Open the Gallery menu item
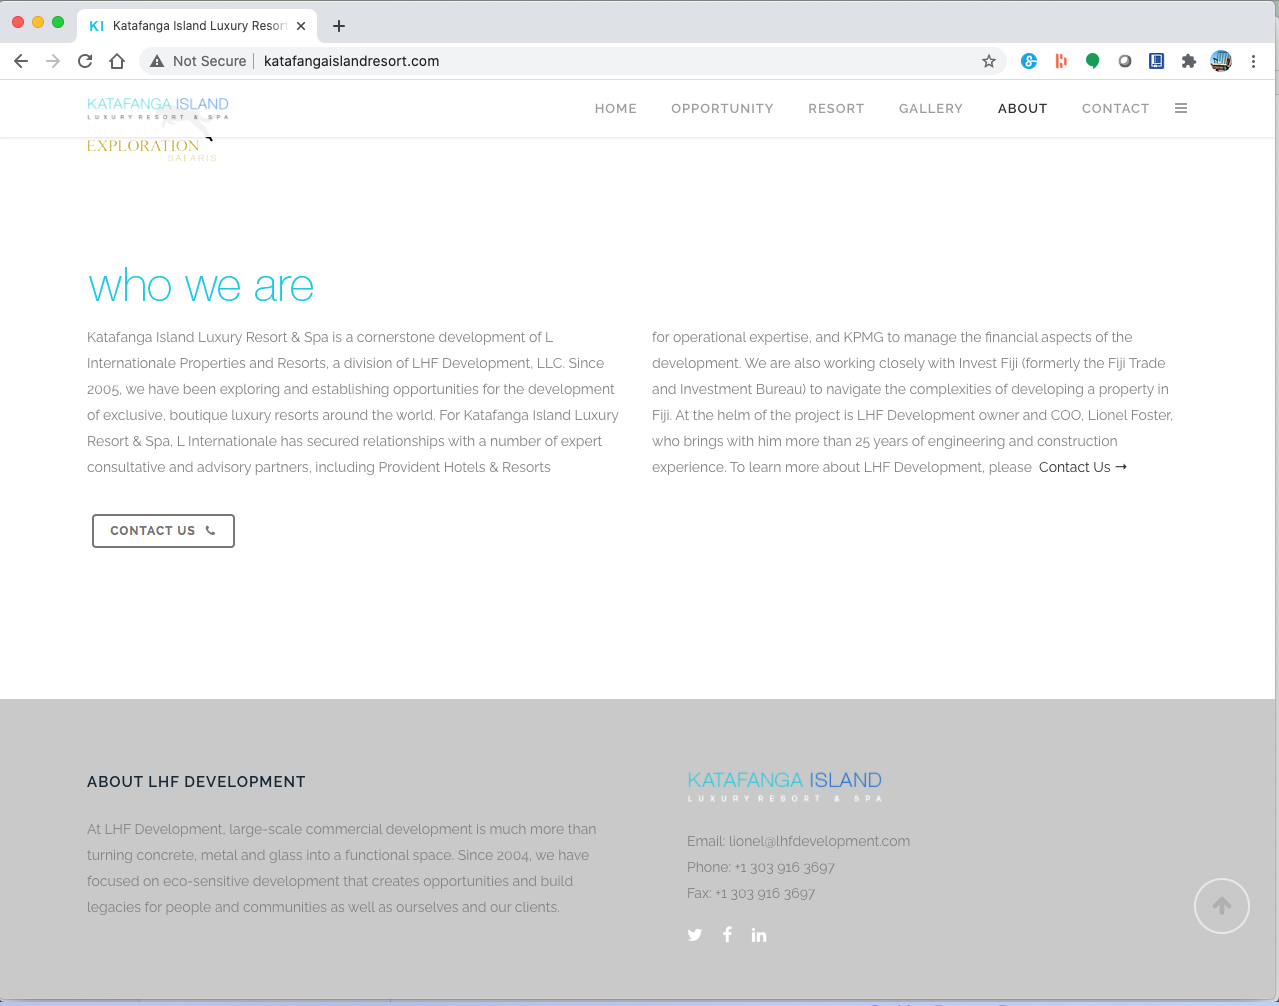Screen dimensions: 1279x1006 point(931,108)
